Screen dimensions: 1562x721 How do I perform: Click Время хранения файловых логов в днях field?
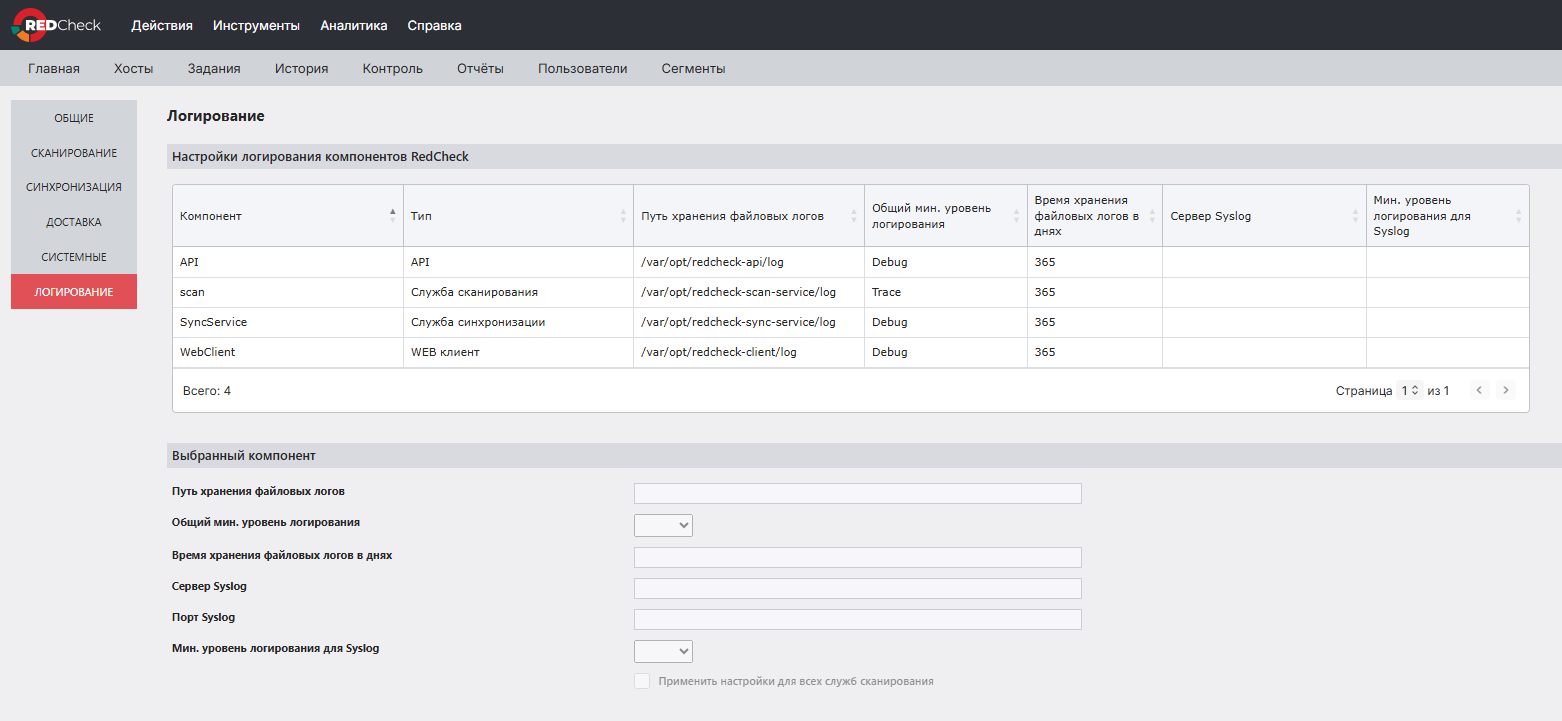point(858,557)
